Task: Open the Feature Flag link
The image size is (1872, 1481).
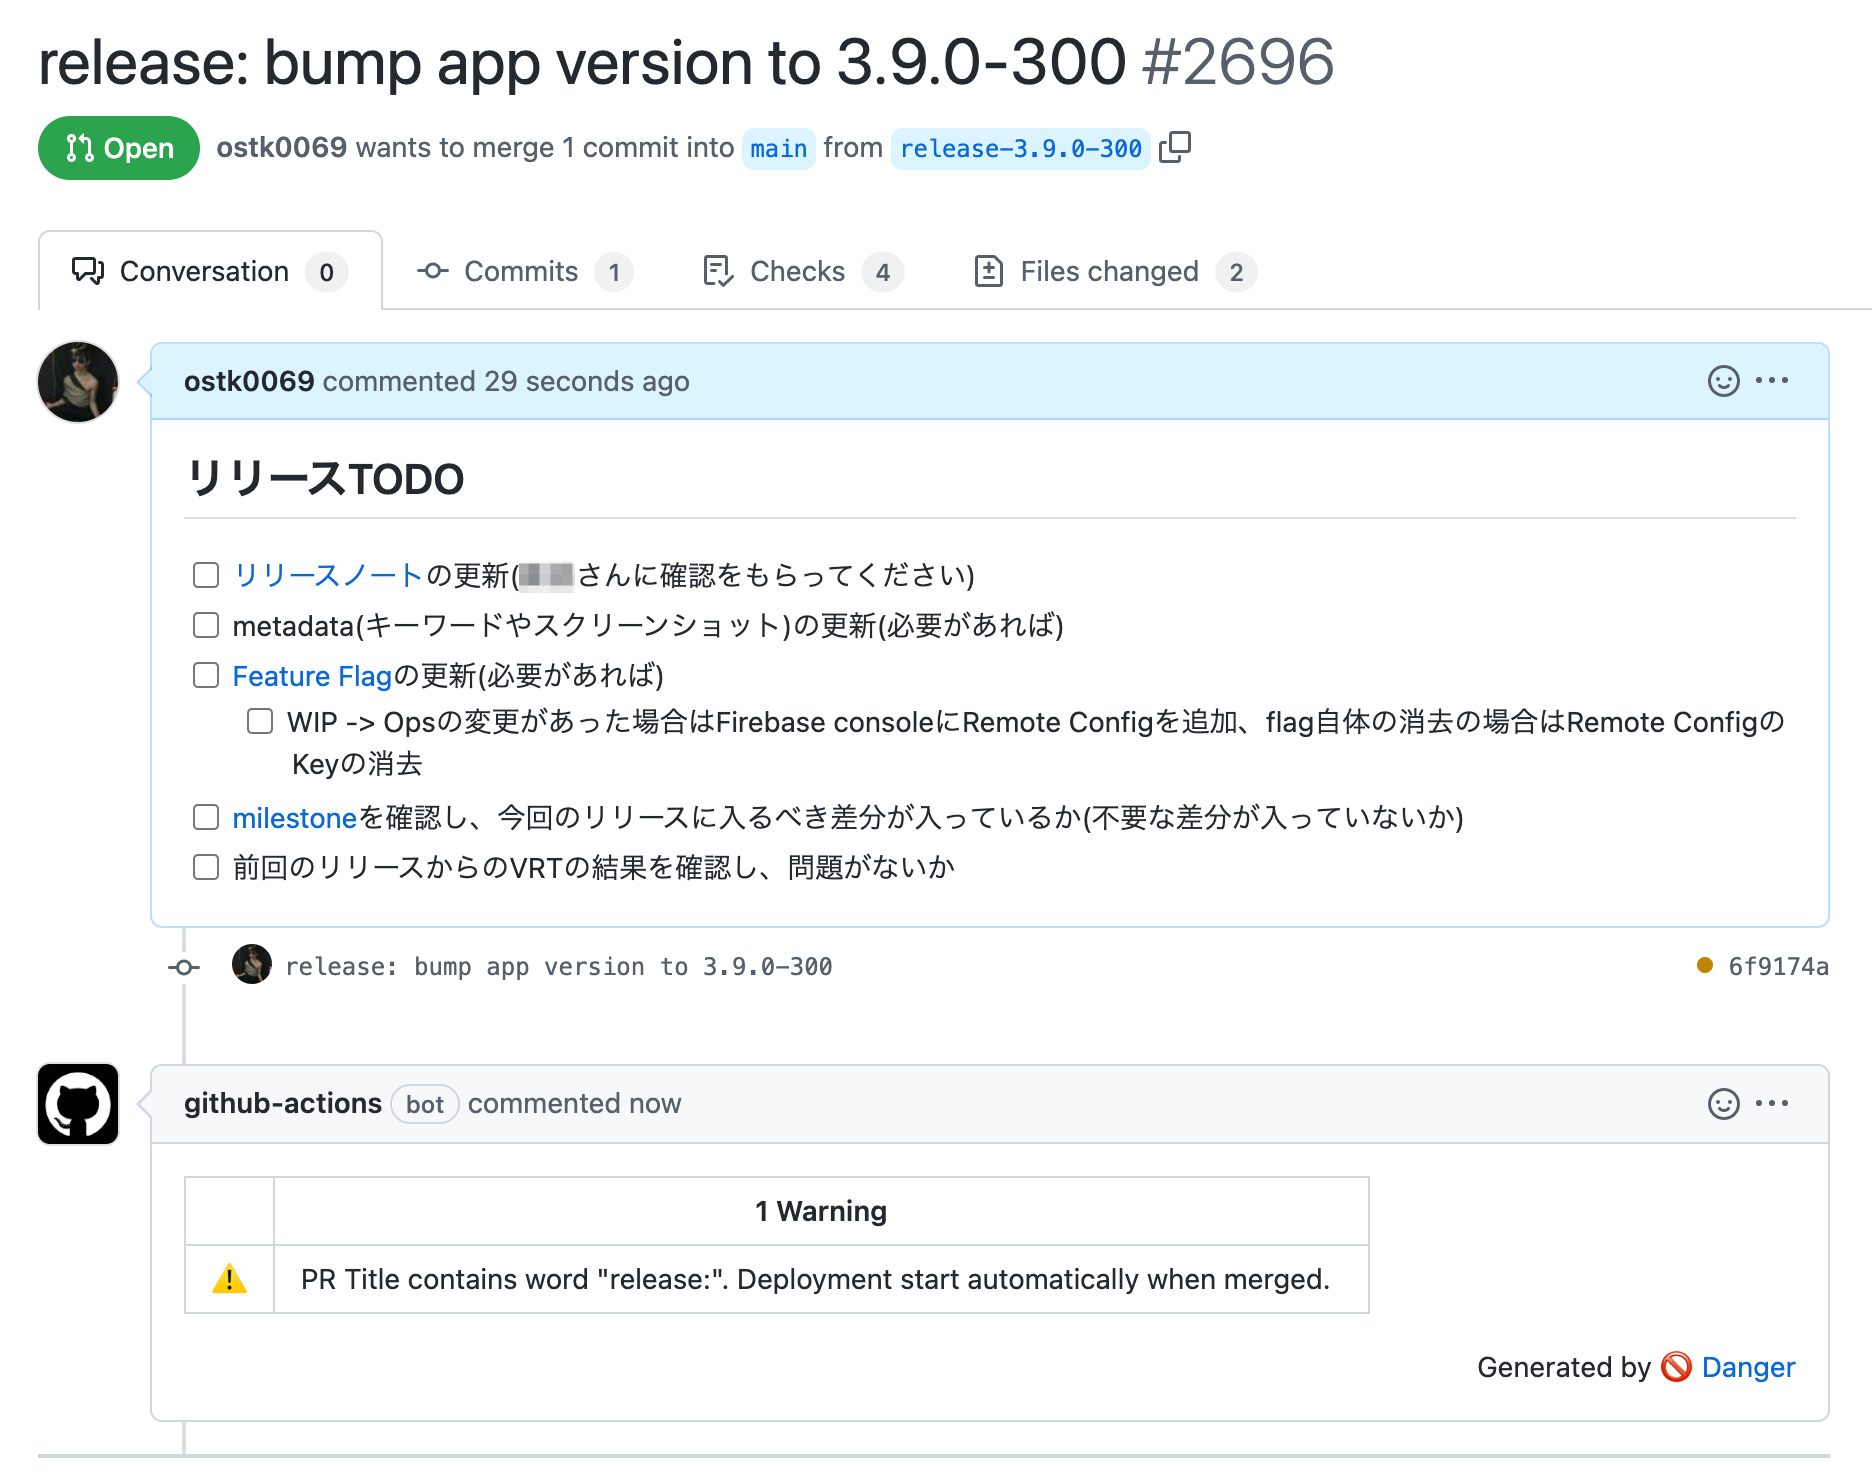Action: (x=311, y=675)
